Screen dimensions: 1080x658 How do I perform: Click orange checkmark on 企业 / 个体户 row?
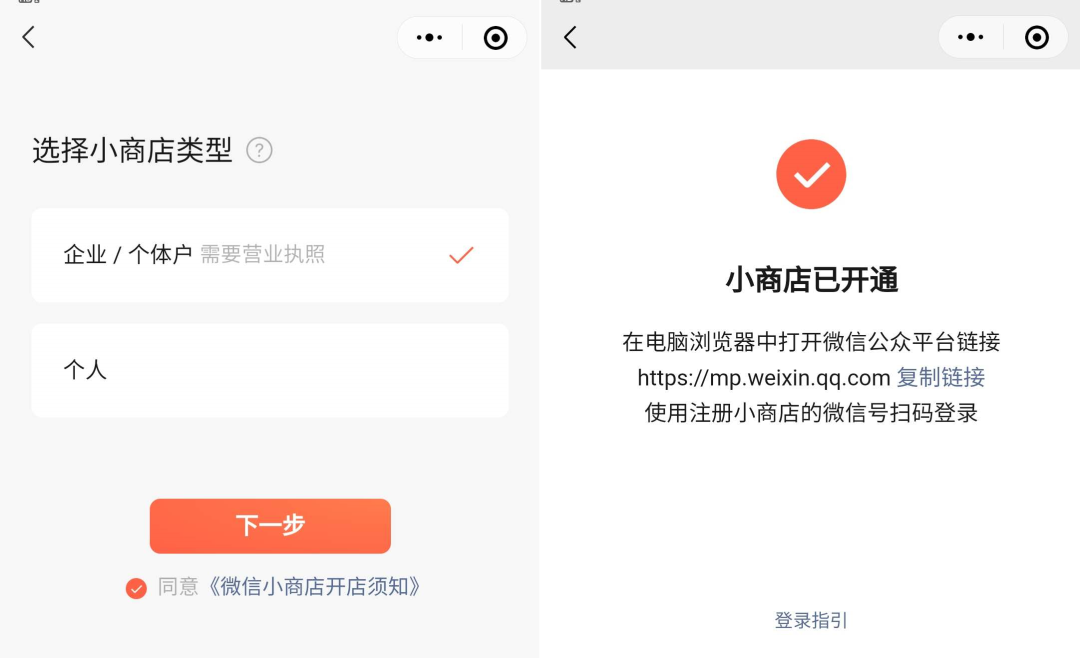pos(461,255)
